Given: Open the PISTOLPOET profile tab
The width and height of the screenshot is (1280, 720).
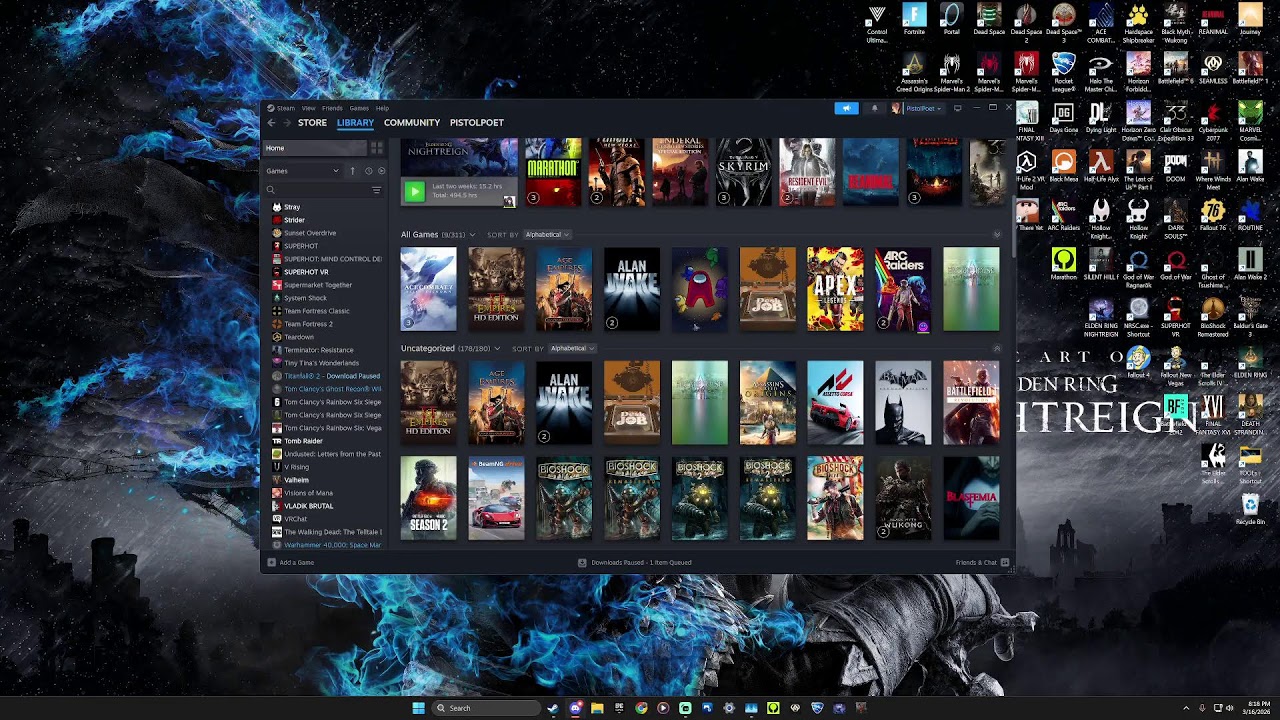Looking at the screenshot, I should pyautogui.click(x=477, y=123).
